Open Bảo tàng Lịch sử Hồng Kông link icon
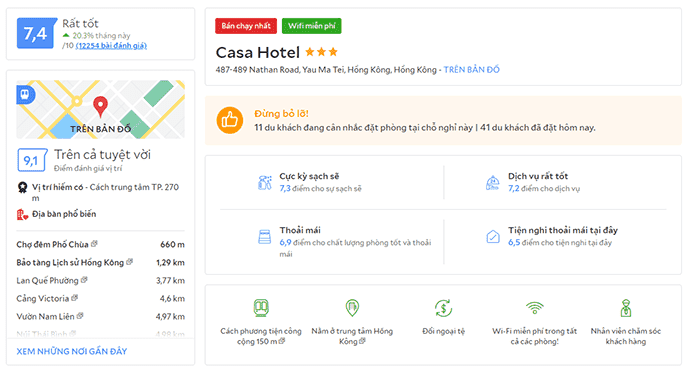690x373 pixels. (129, 262)
